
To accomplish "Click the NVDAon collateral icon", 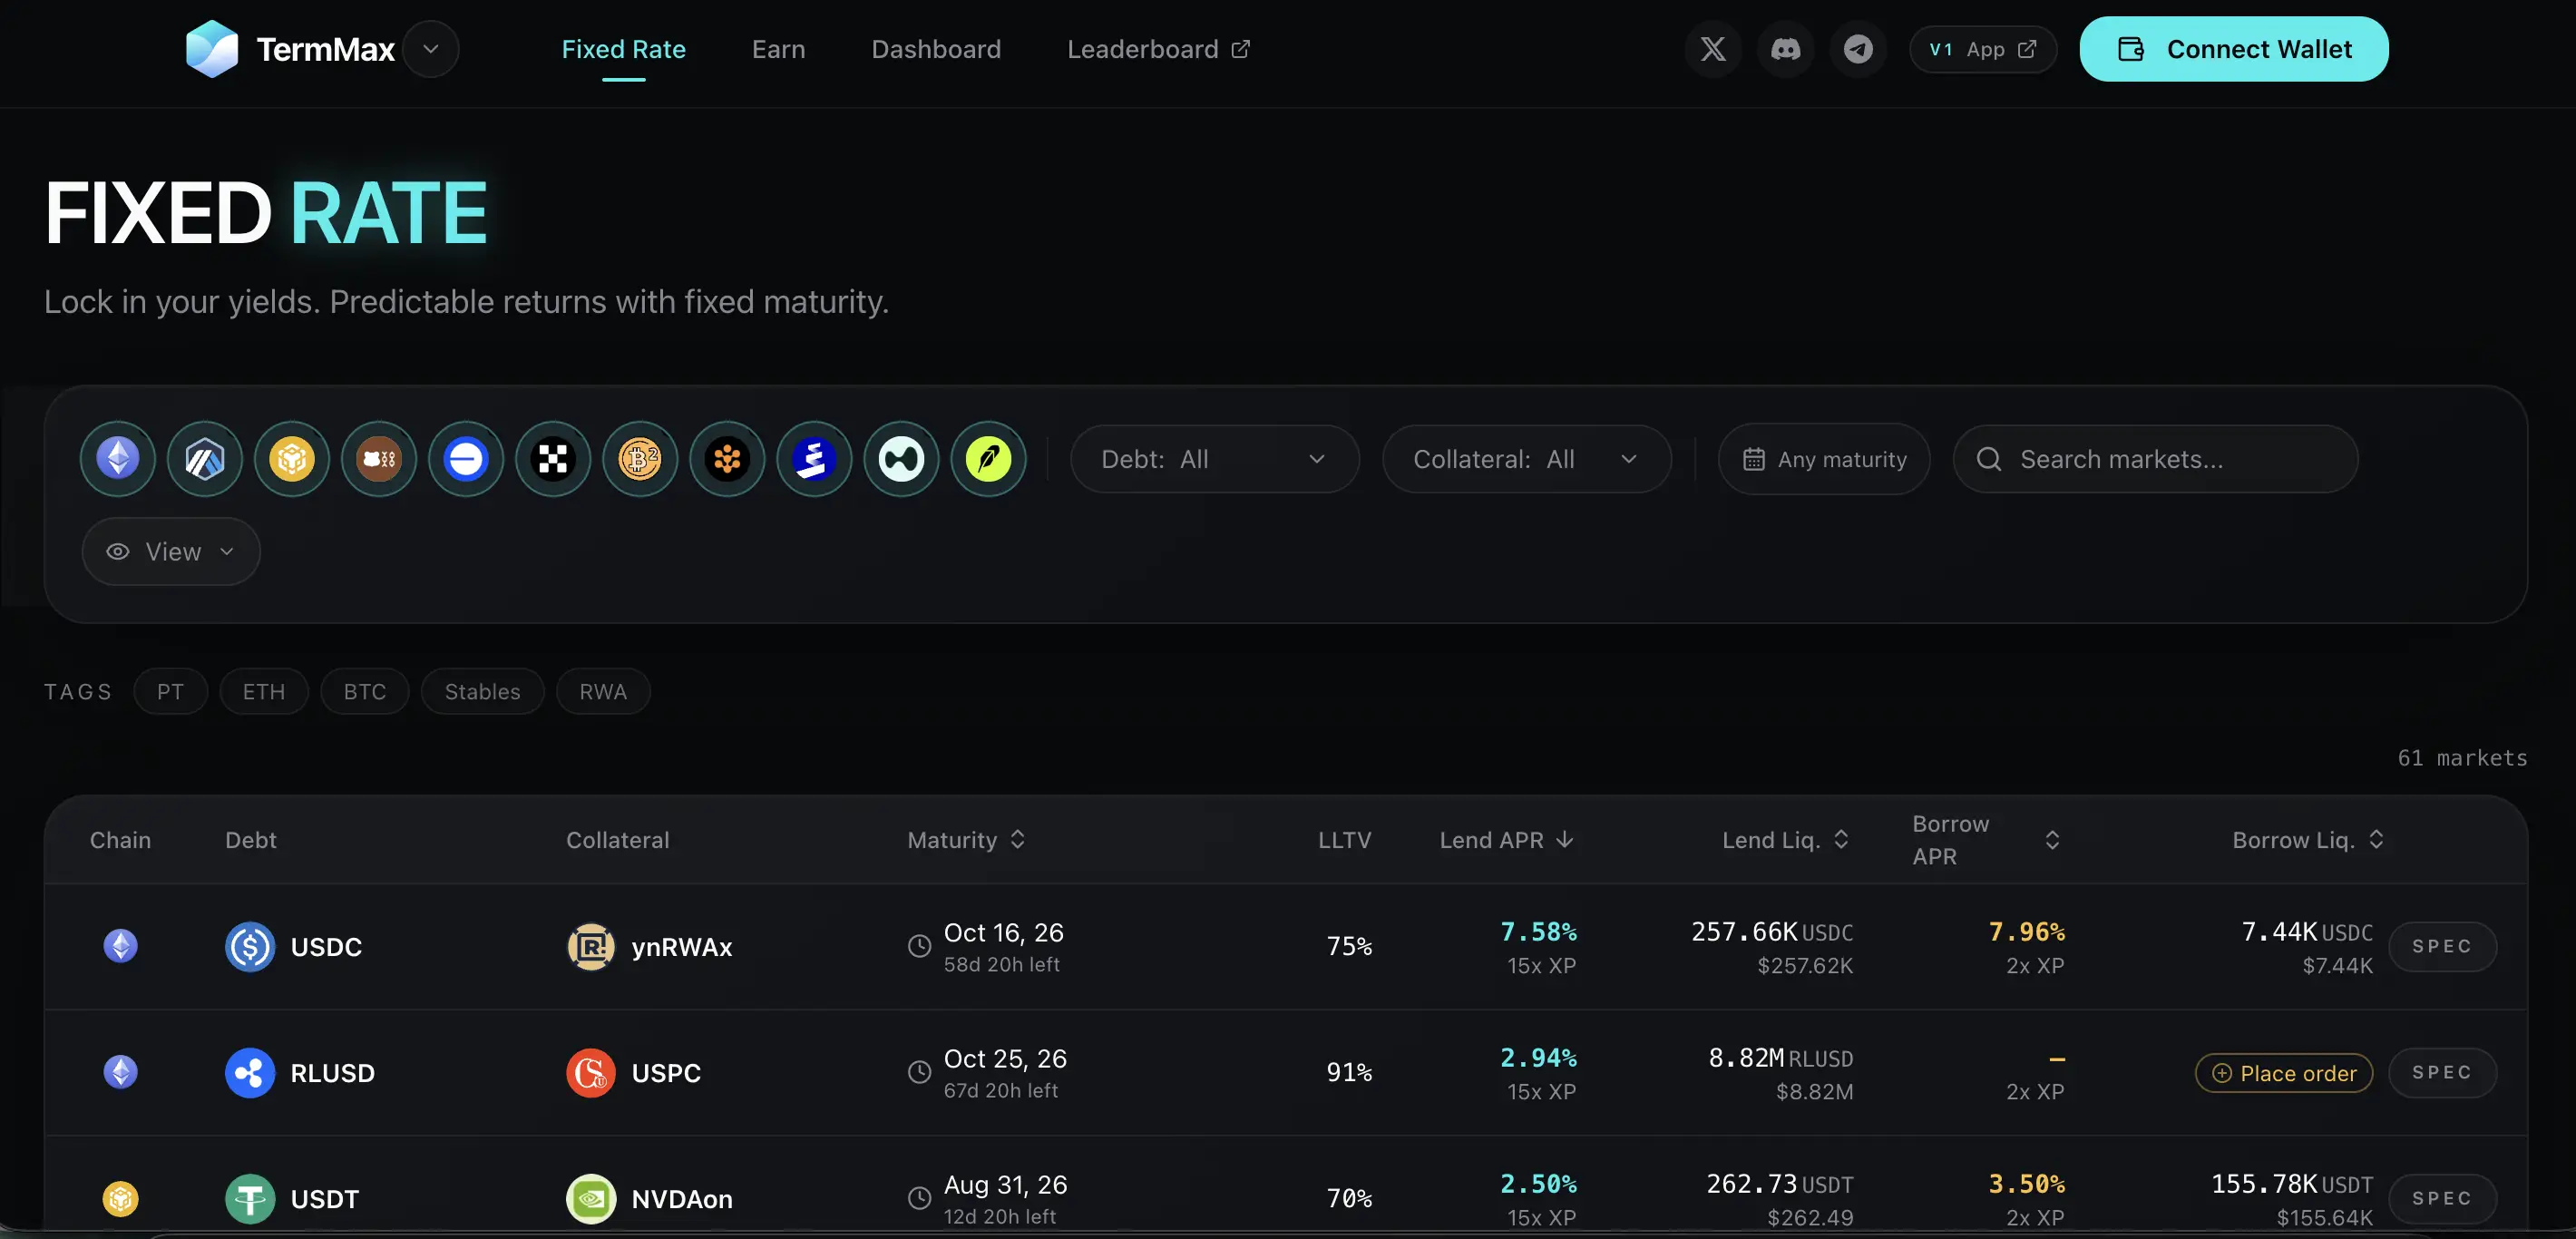I will 591,1198.
